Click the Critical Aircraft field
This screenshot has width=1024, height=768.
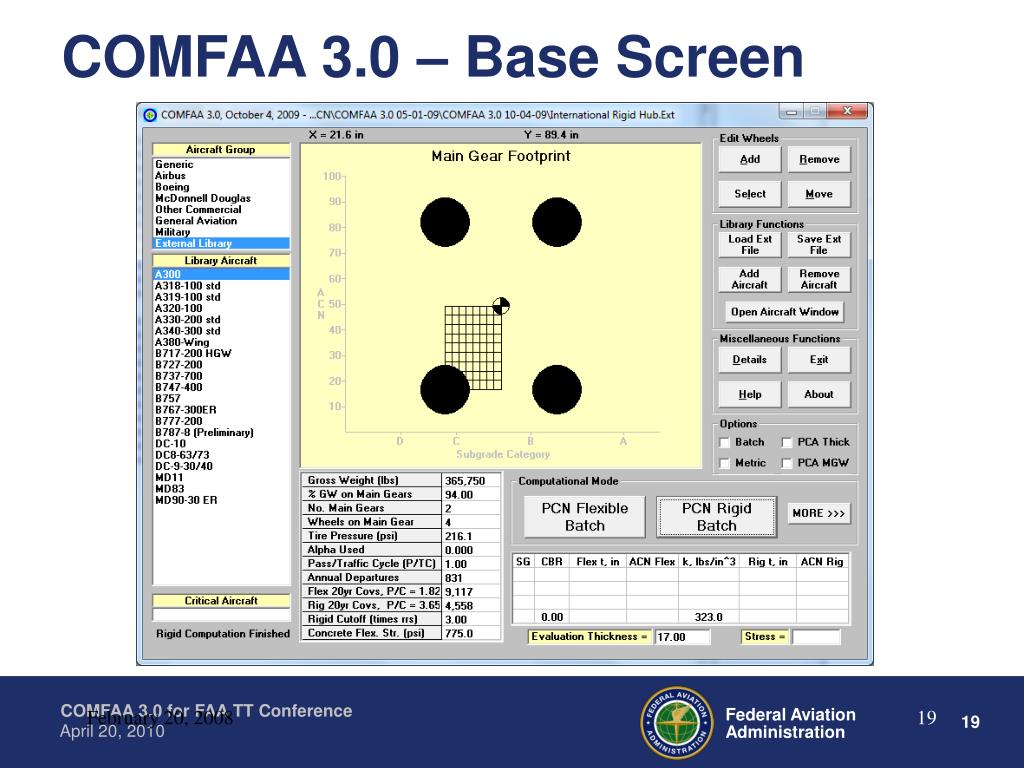[221, 615]
